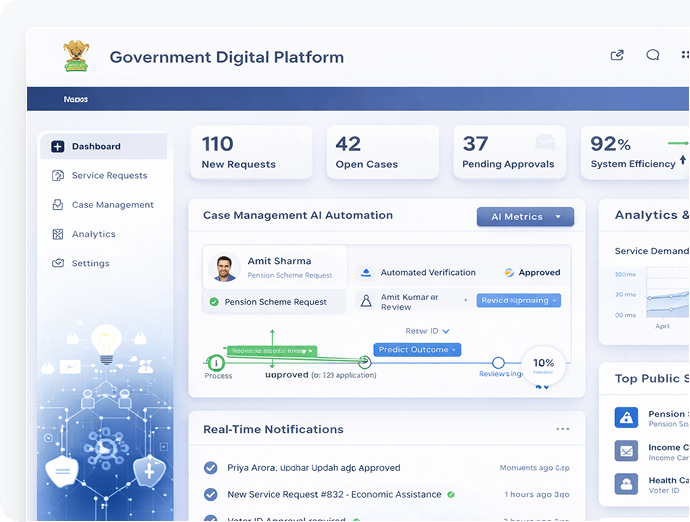Expand the Open Cases card chevron
Image resolution: width=690 pixels, height=522 pixels.
[x=424, y=141]
